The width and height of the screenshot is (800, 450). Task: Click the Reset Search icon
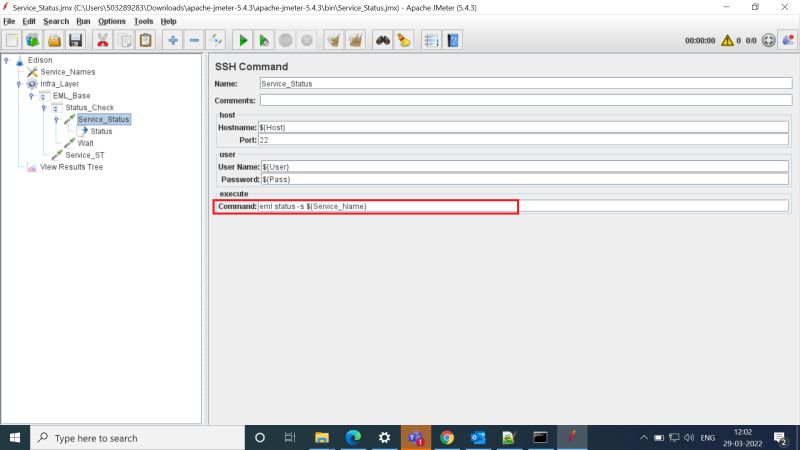pos(404,40)
